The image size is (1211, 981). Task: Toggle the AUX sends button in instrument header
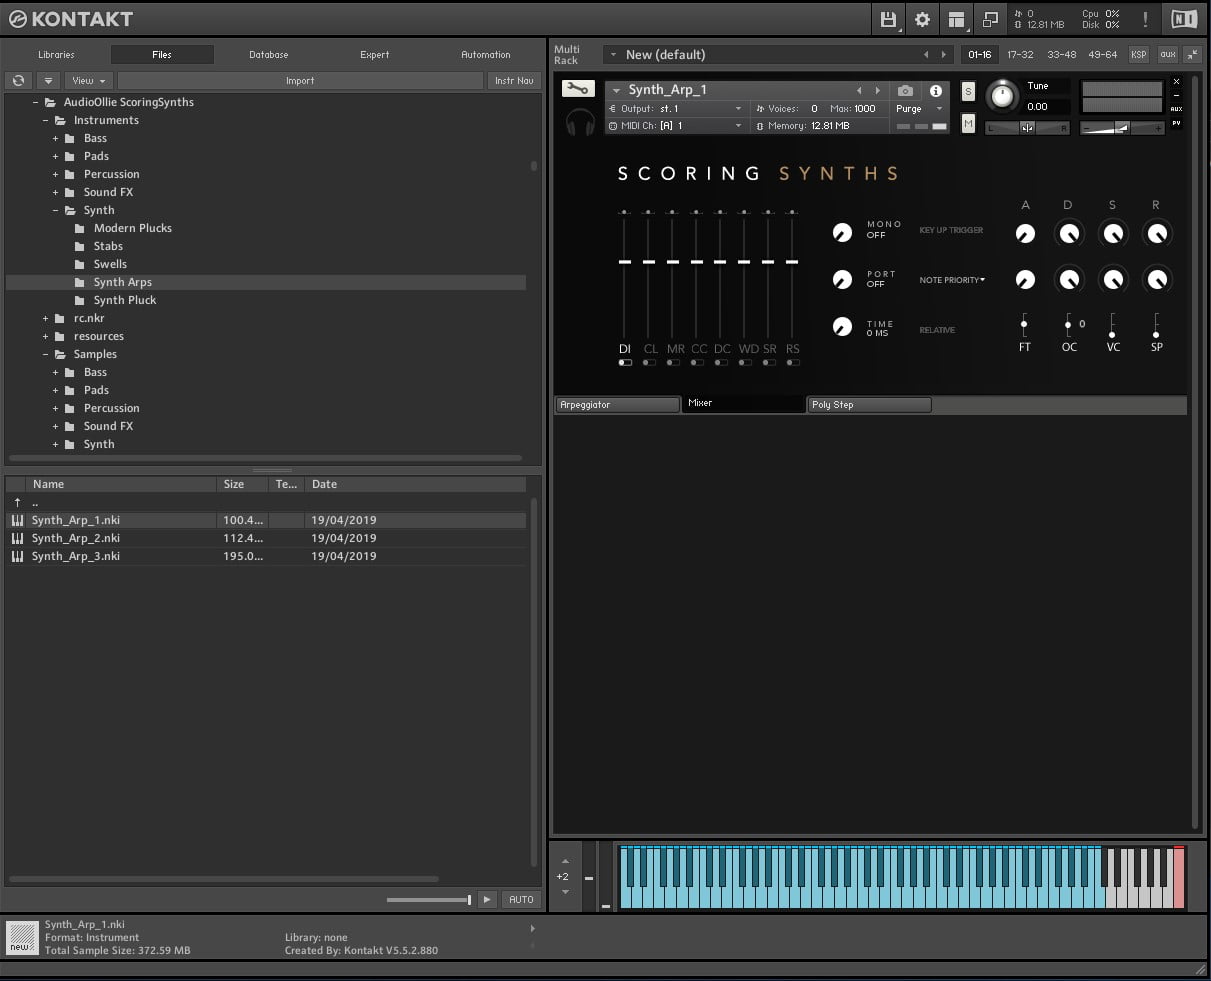tap(1176, 109)
